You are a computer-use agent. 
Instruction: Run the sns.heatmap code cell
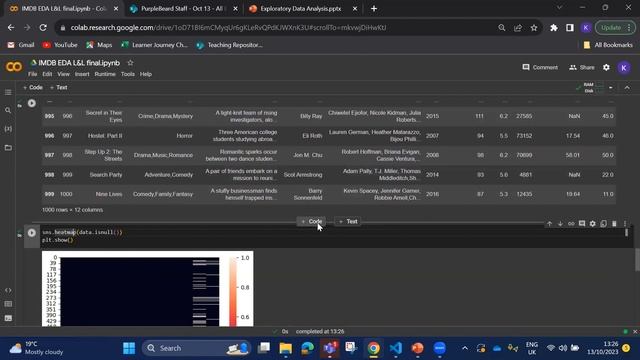(32, 233)
